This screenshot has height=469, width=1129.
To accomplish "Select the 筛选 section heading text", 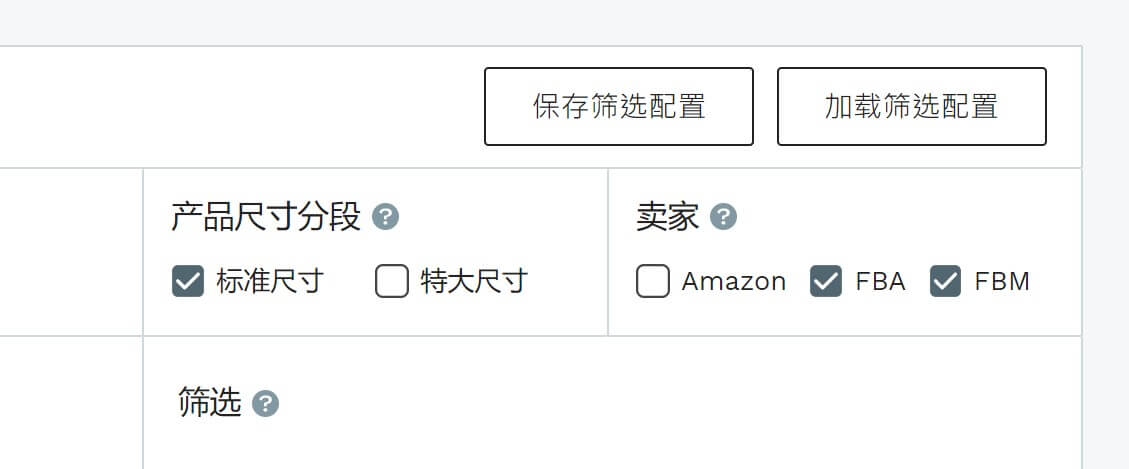I will point(210,403).
